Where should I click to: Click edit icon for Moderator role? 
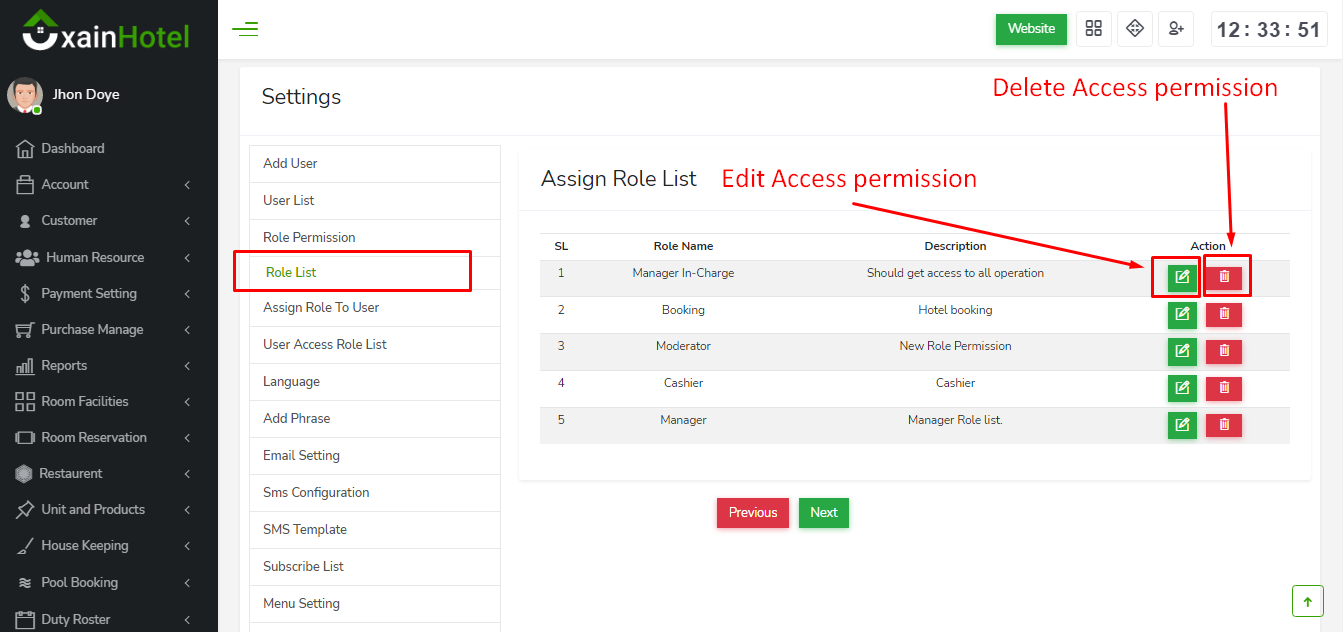pyautogui.click(x=1182, y=351)
